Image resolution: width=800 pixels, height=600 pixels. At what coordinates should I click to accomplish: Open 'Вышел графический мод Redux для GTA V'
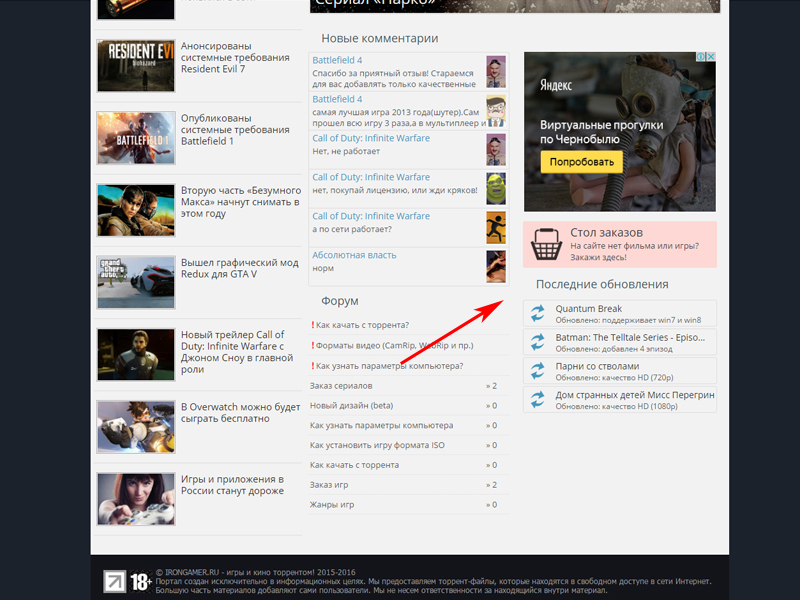[240, 268]
